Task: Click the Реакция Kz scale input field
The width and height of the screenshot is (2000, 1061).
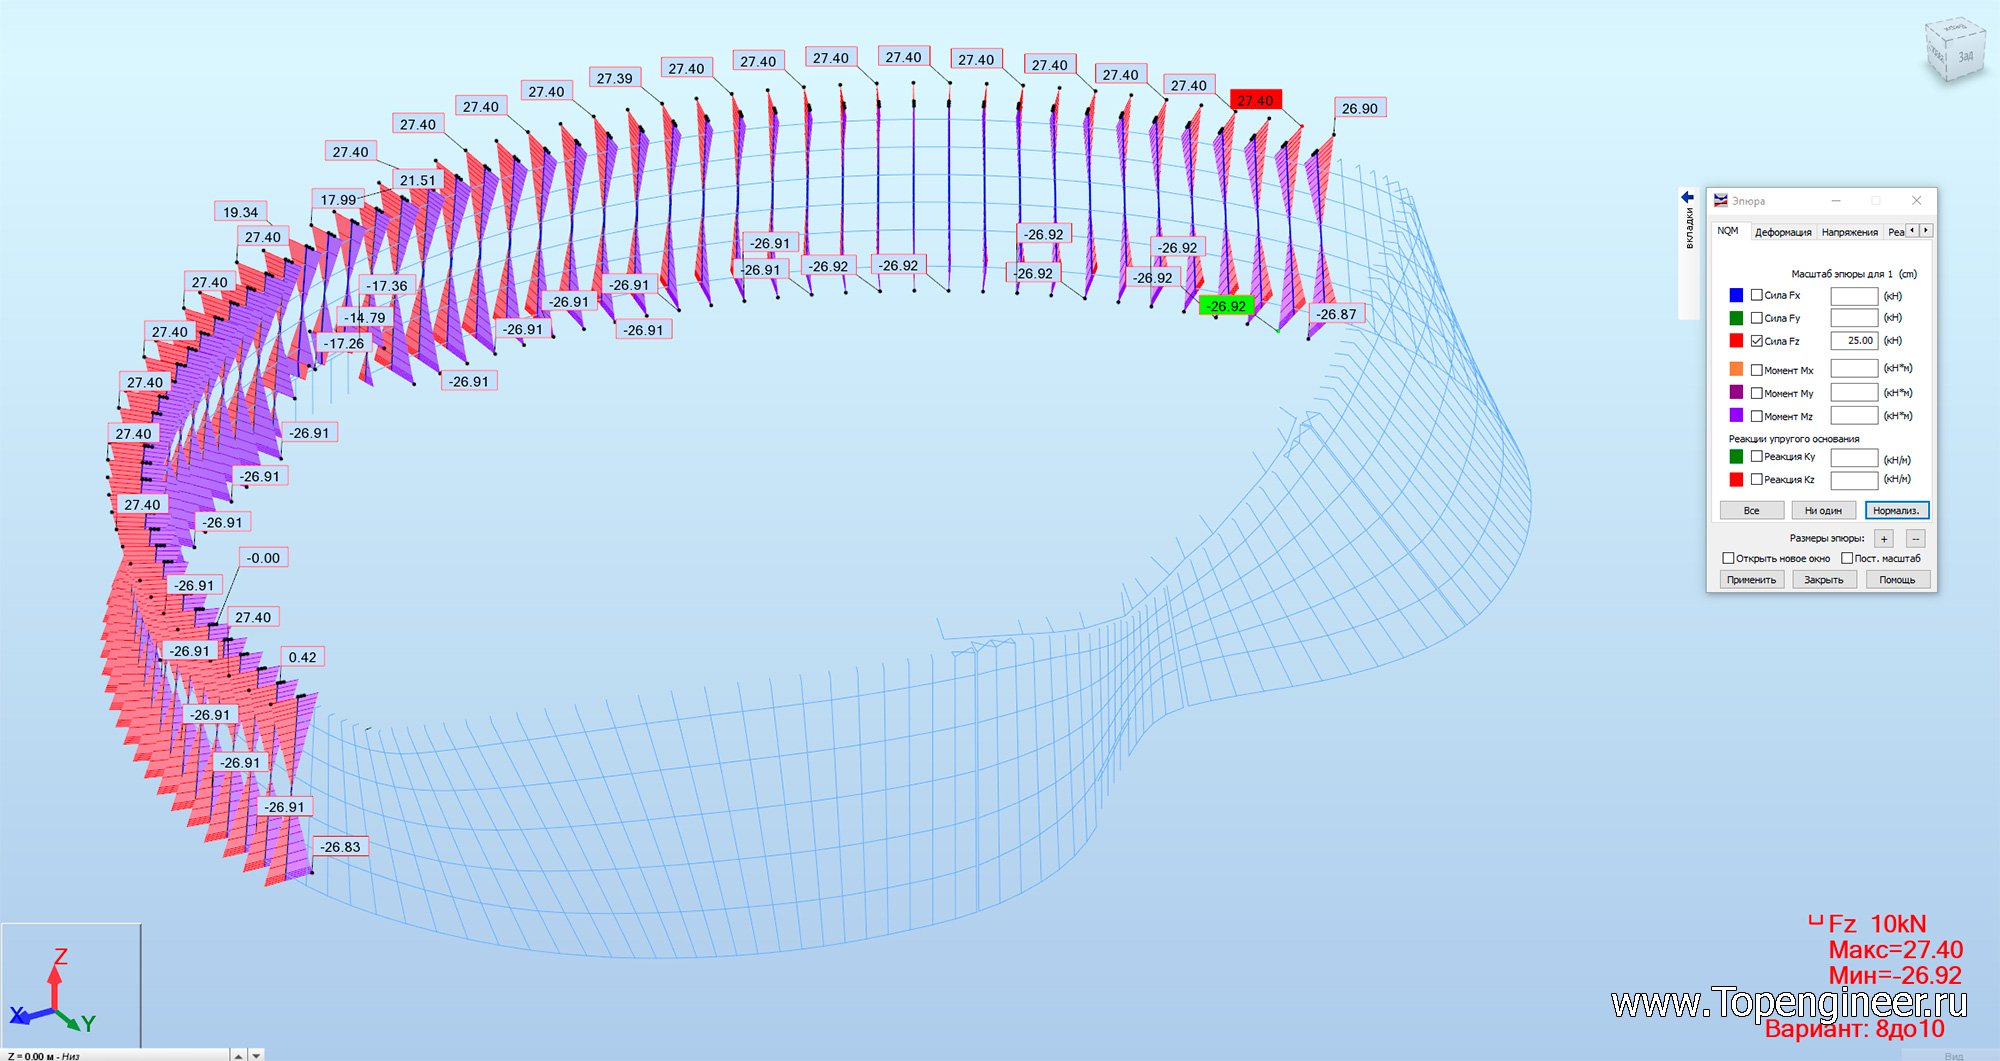Action: (1854, 480)
